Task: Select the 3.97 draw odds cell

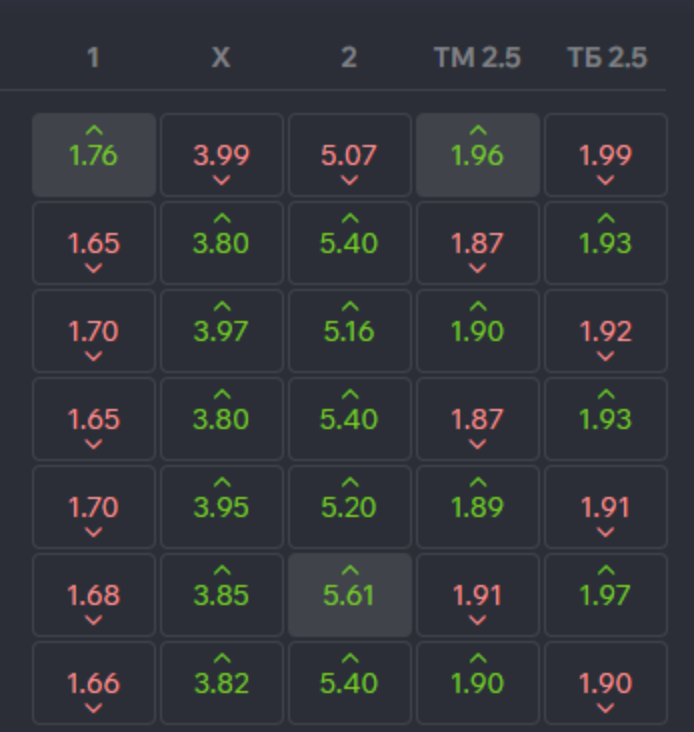Action: click(x=222, y=331)
